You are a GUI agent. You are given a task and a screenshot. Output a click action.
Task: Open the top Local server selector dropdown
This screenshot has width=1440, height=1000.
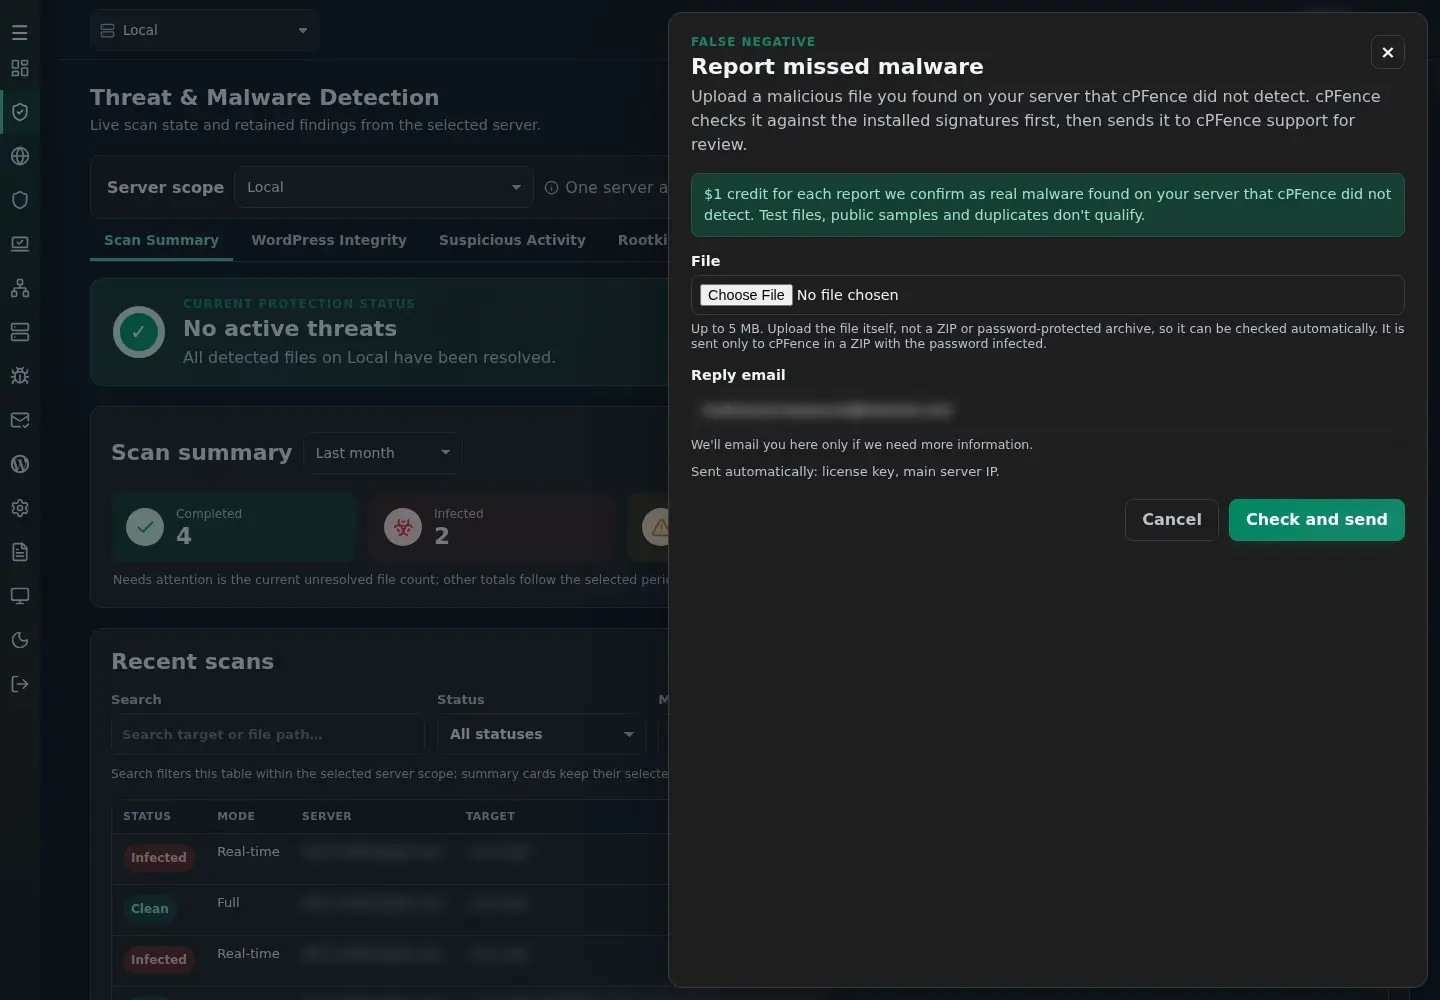205,30
